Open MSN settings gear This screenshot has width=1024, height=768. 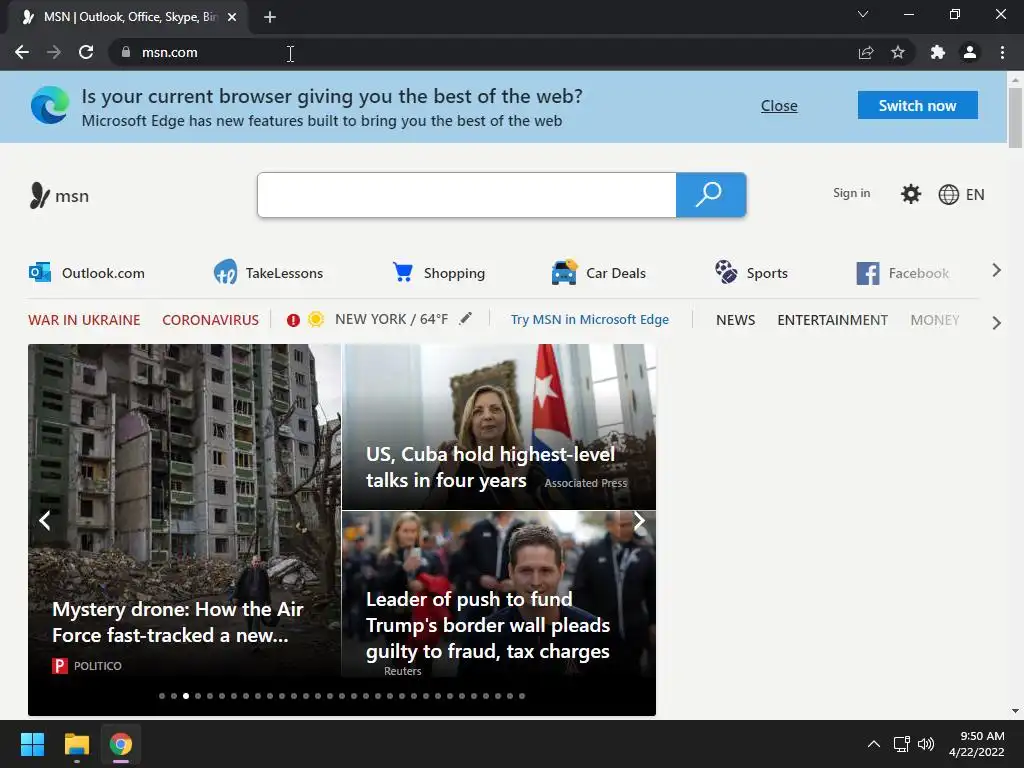[x=910, y=194]
